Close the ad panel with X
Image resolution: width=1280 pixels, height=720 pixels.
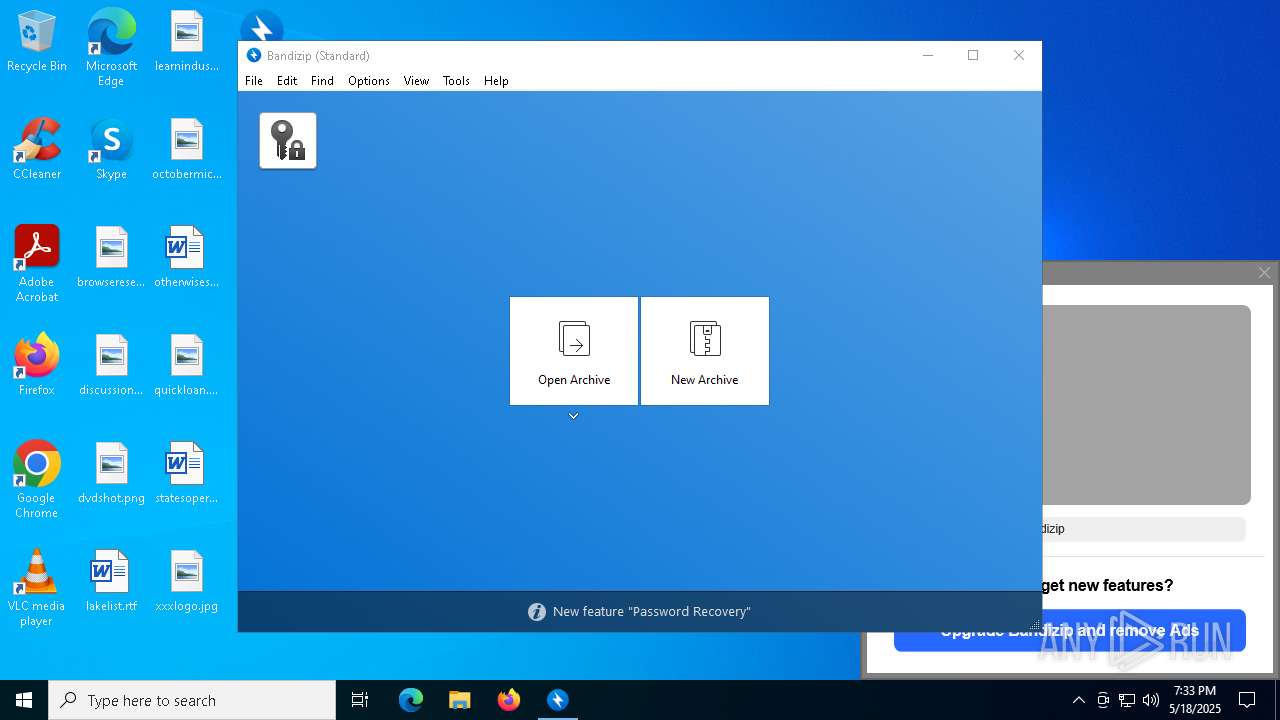1264,273
